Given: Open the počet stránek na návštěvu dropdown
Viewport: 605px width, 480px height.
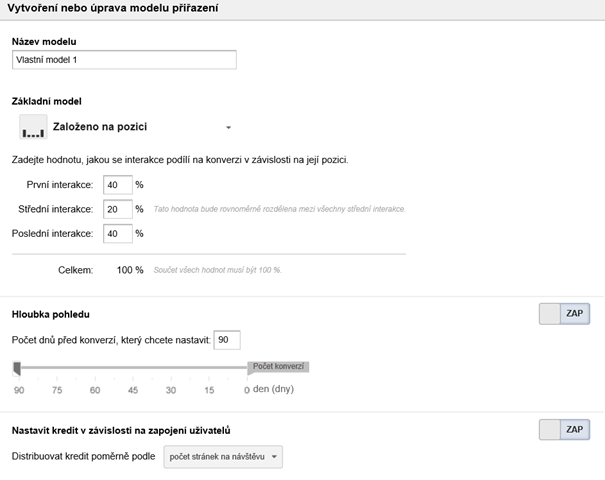Looking at the screenshot, I should [x=223, y=457].
